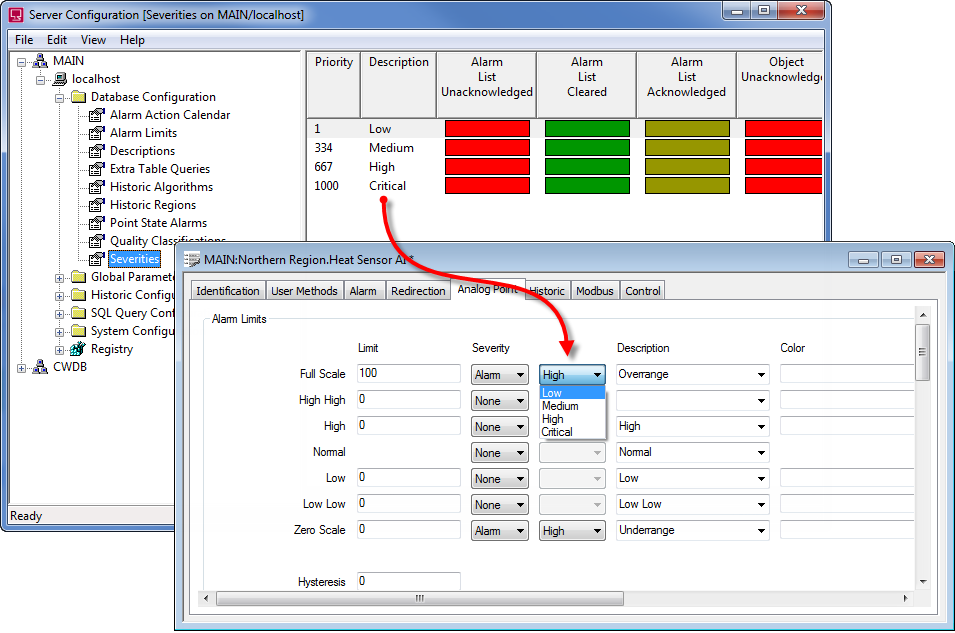This screenshot has height=633, width=955.
Task: Open Zero Scale severity level dropdown
Action: (597, 531)
